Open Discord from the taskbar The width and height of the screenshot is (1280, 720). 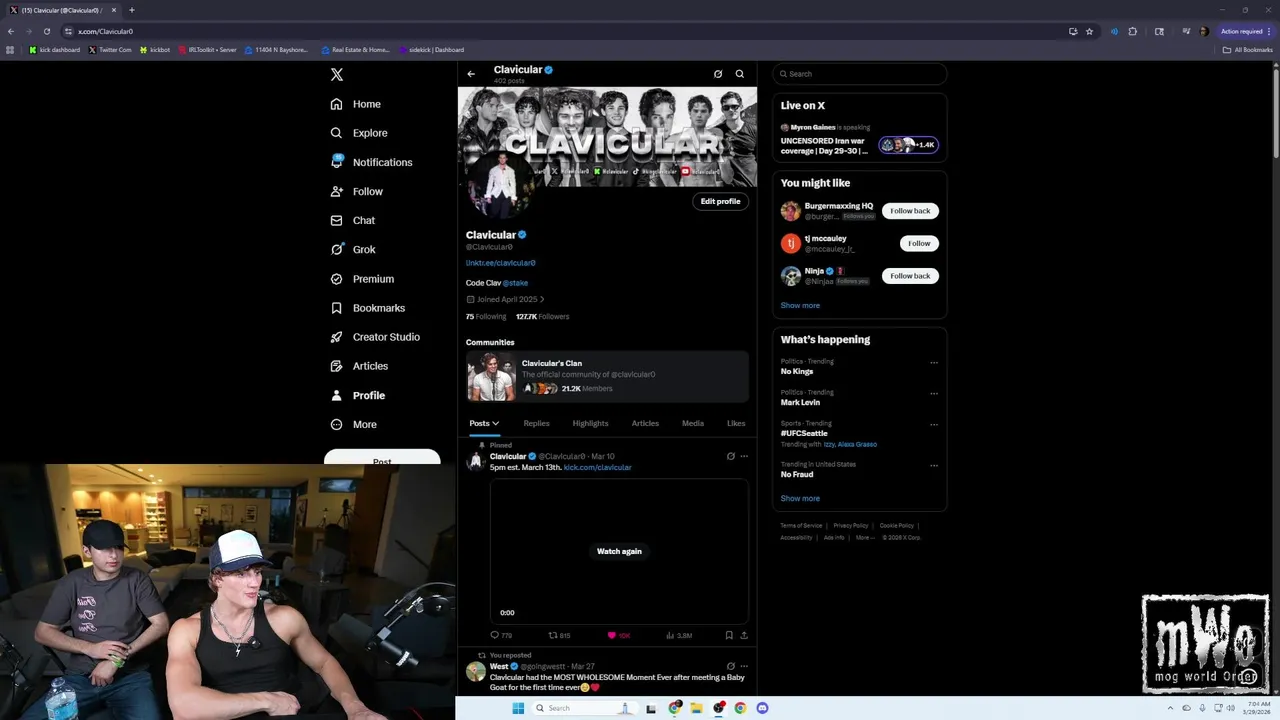pyautogui.click(x=762, y=708)
